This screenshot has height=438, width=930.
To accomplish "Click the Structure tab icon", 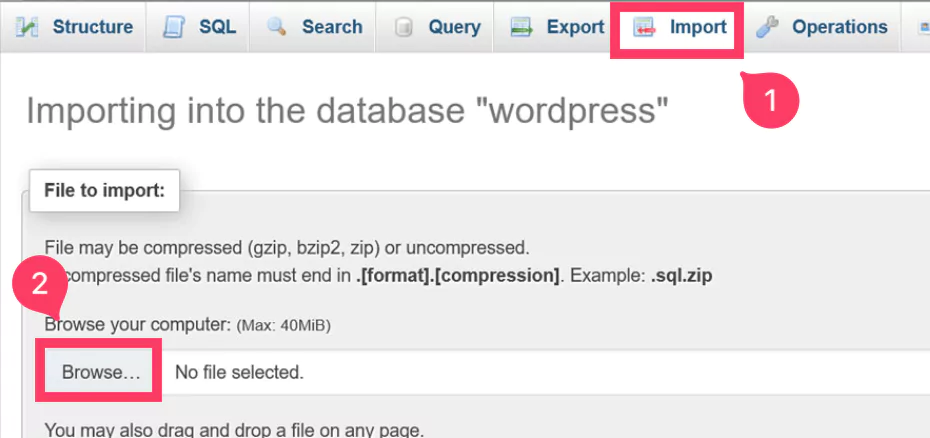I will 25,27.
